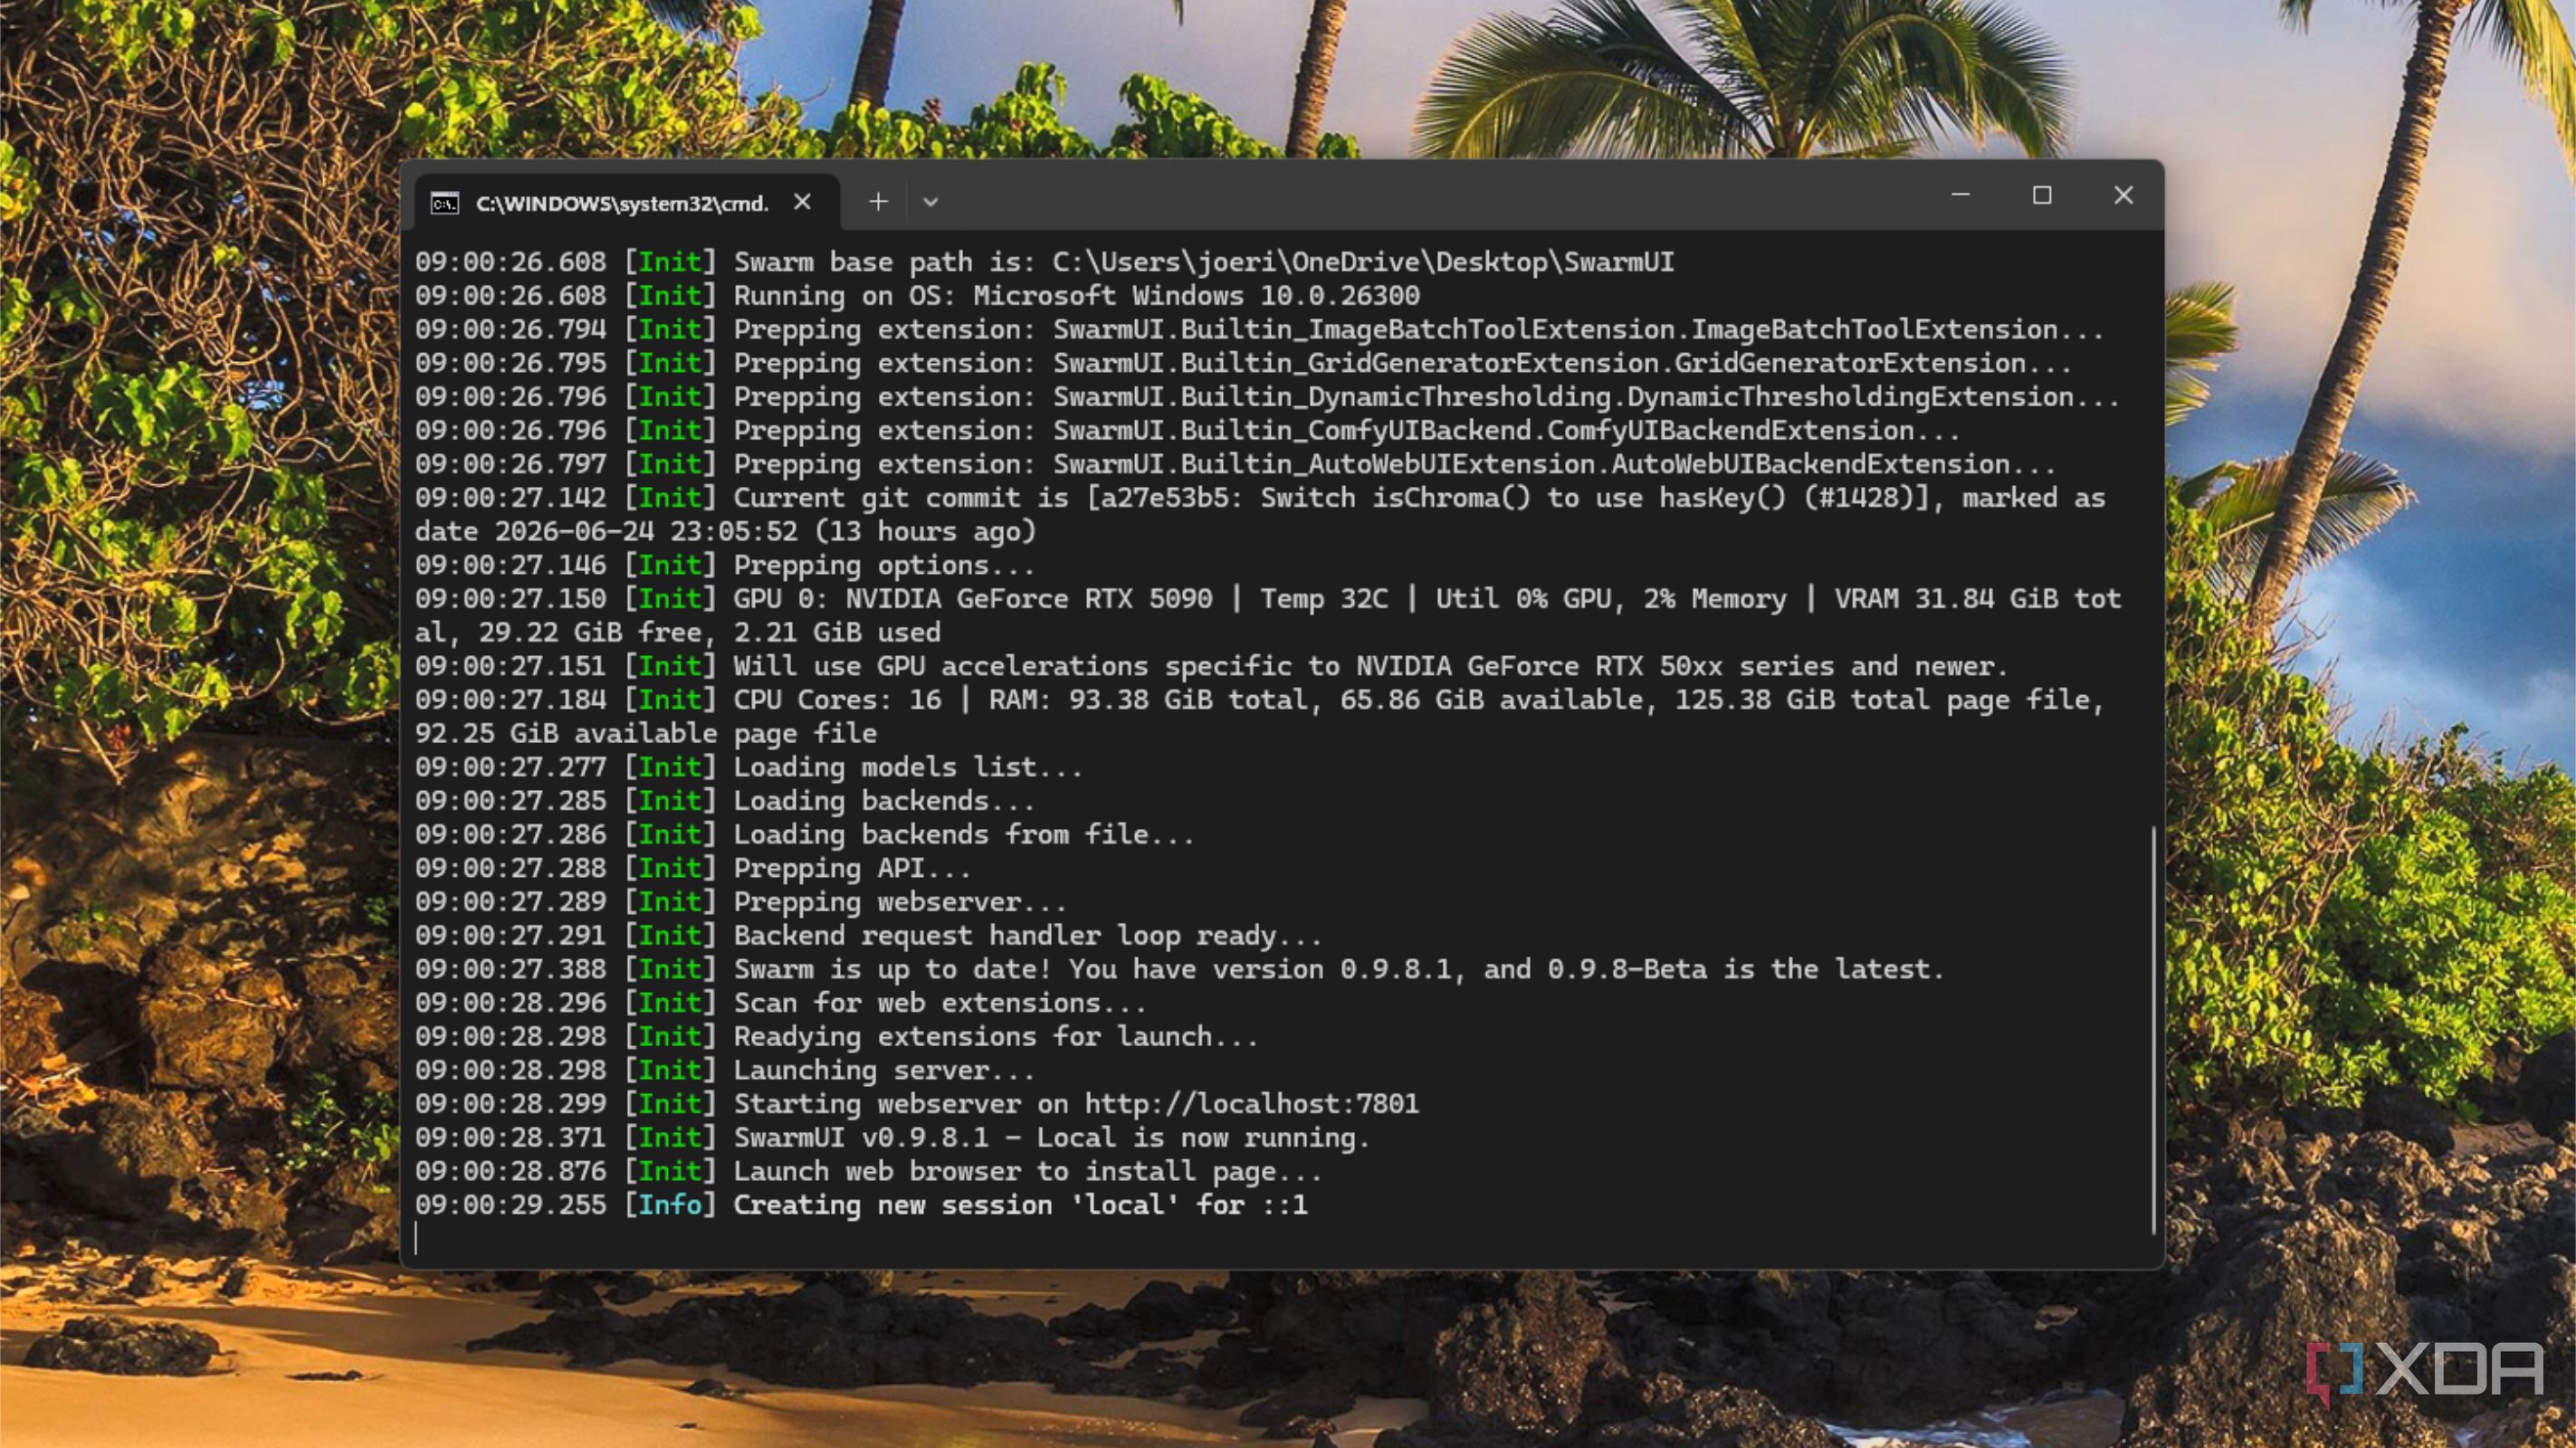Open a new terminal tab with plus

tap(878, 202)
